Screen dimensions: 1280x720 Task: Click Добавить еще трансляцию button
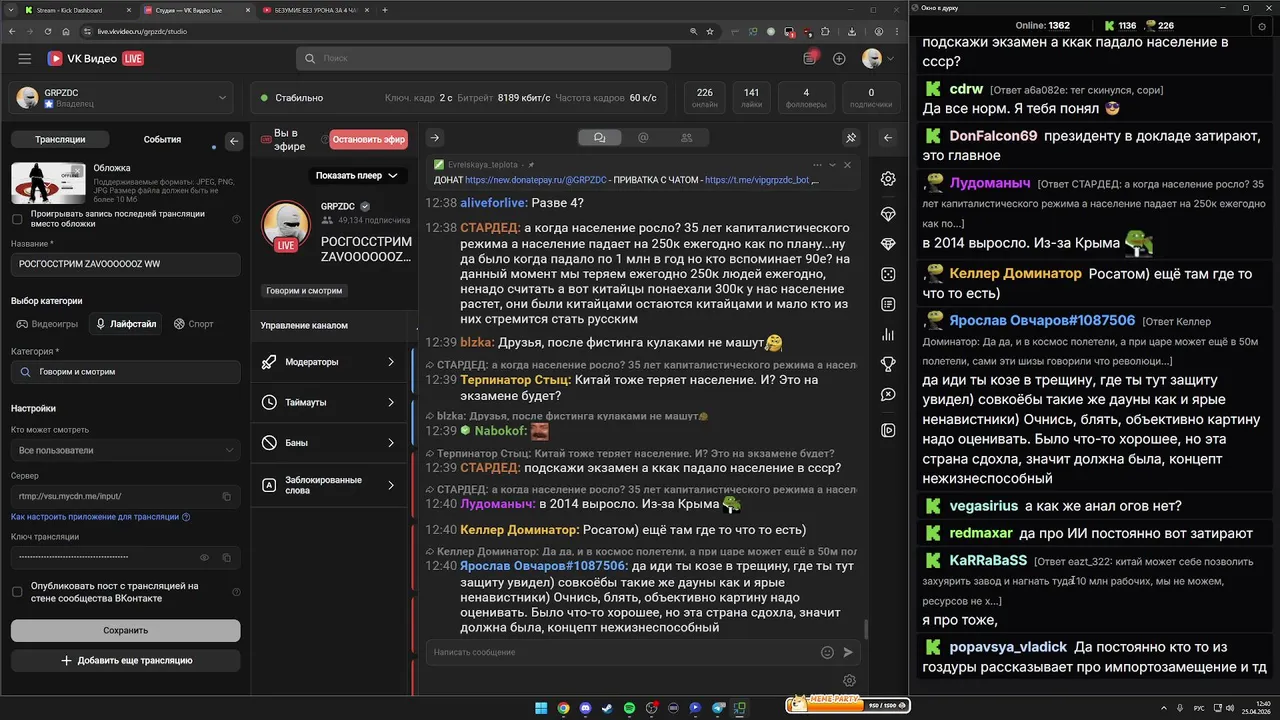pyautogui.click(x=125, y=660)
